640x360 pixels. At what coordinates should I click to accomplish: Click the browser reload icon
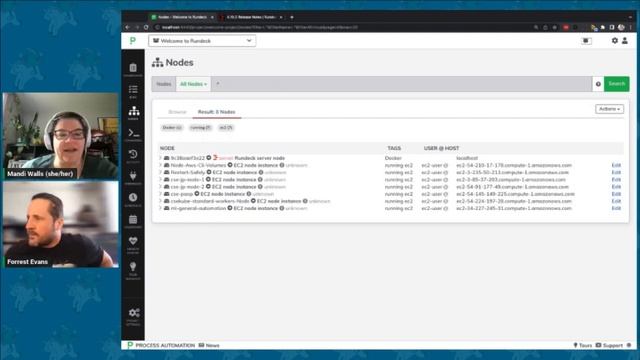(146, 27)
